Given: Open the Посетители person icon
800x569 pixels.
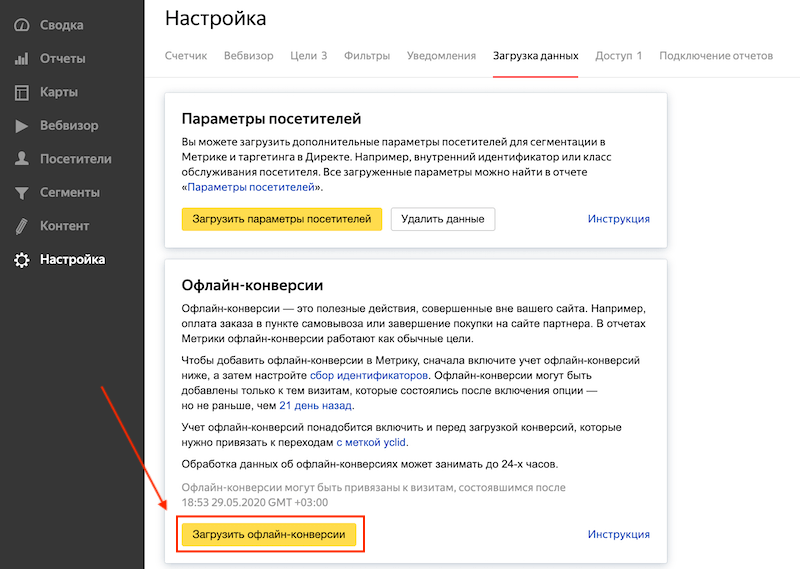Looking at the screenshot, I should [x=21, y=159].
